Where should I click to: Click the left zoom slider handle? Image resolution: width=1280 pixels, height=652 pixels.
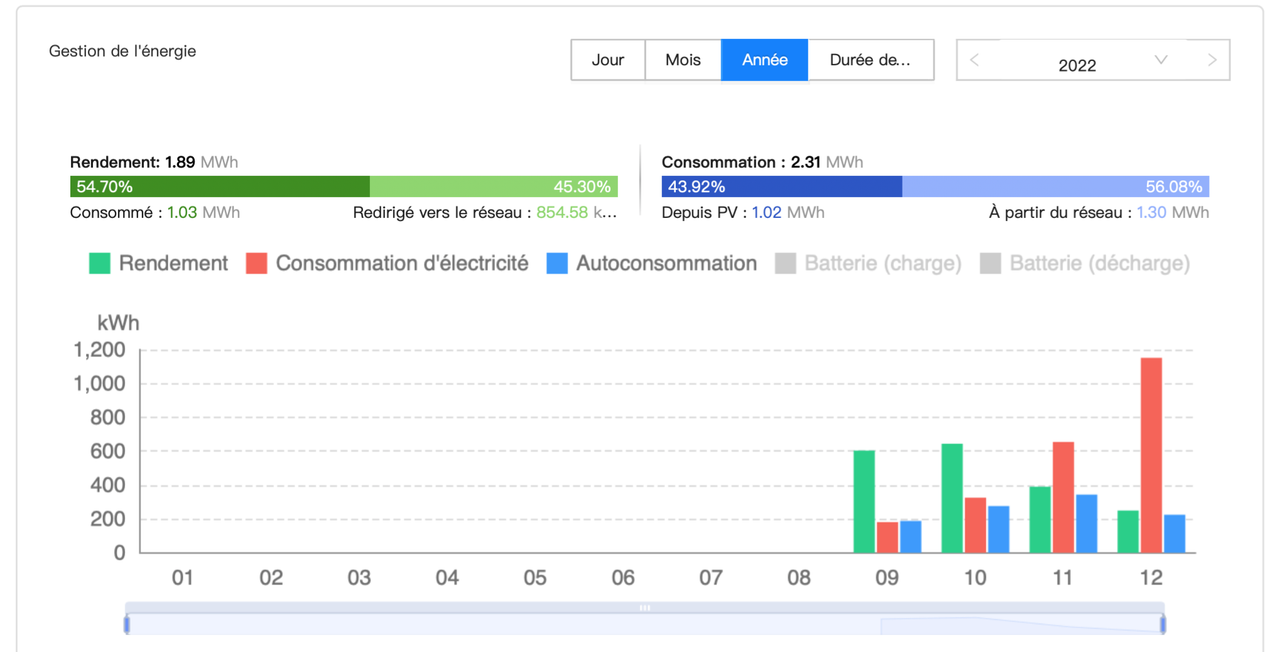(127, 625)
